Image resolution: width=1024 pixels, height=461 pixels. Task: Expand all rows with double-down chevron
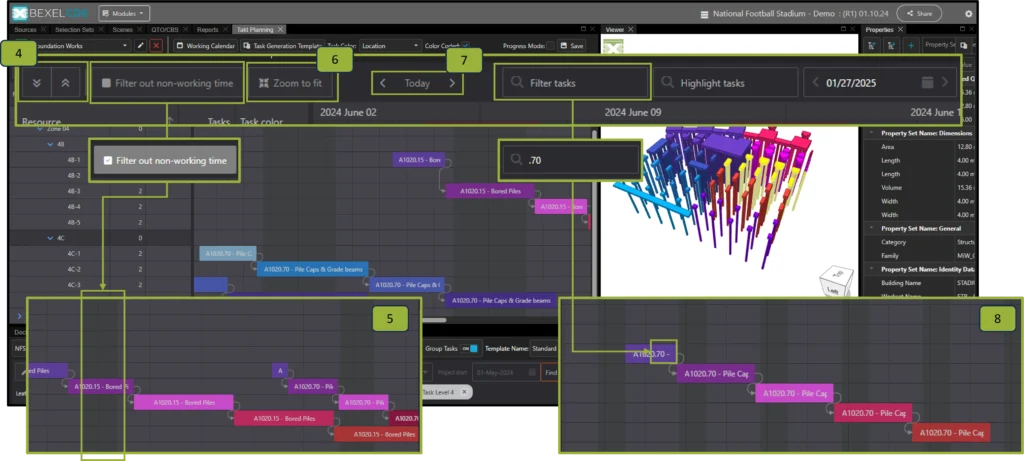(37, 84)
